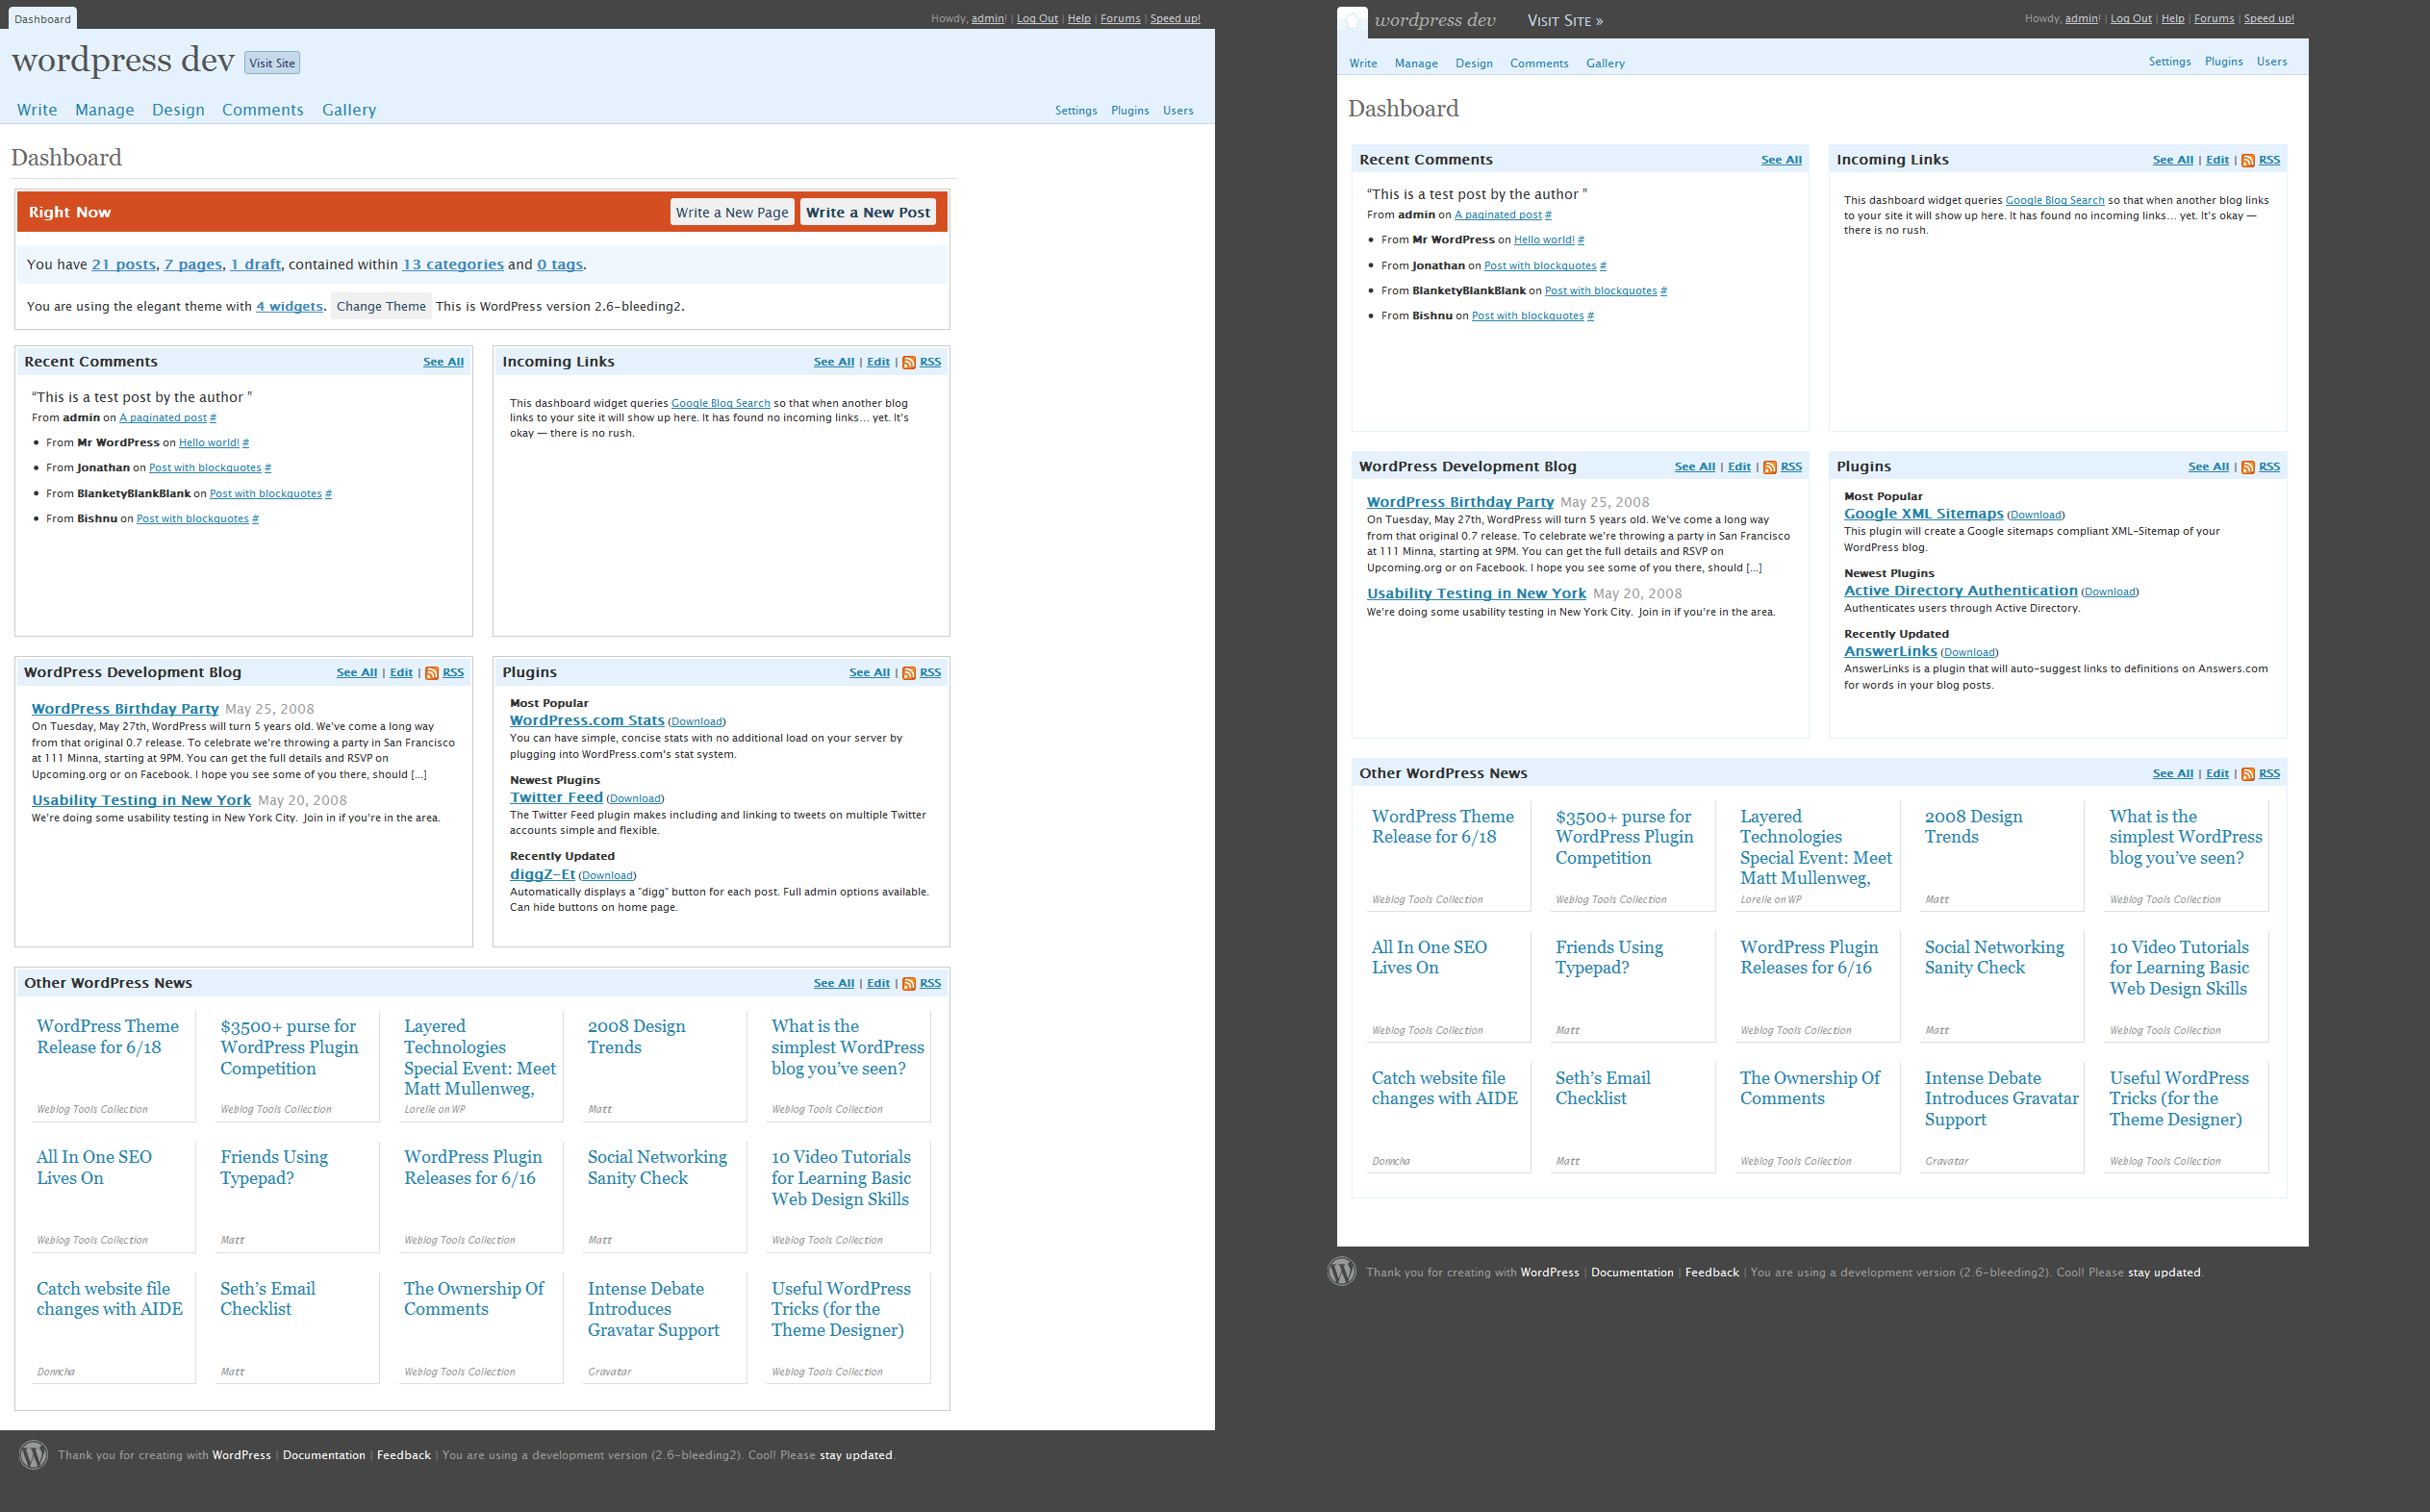
Task: Open Design menu in left window
Action: point(178,110)
